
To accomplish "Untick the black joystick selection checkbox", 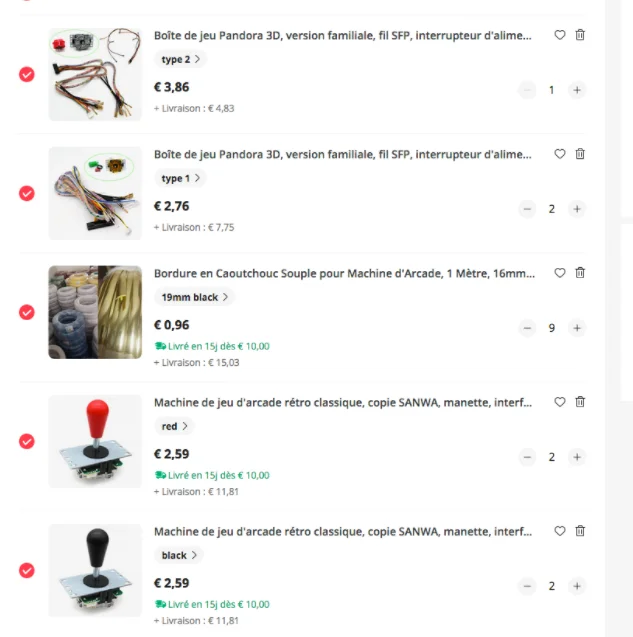I will pos(27,570).
